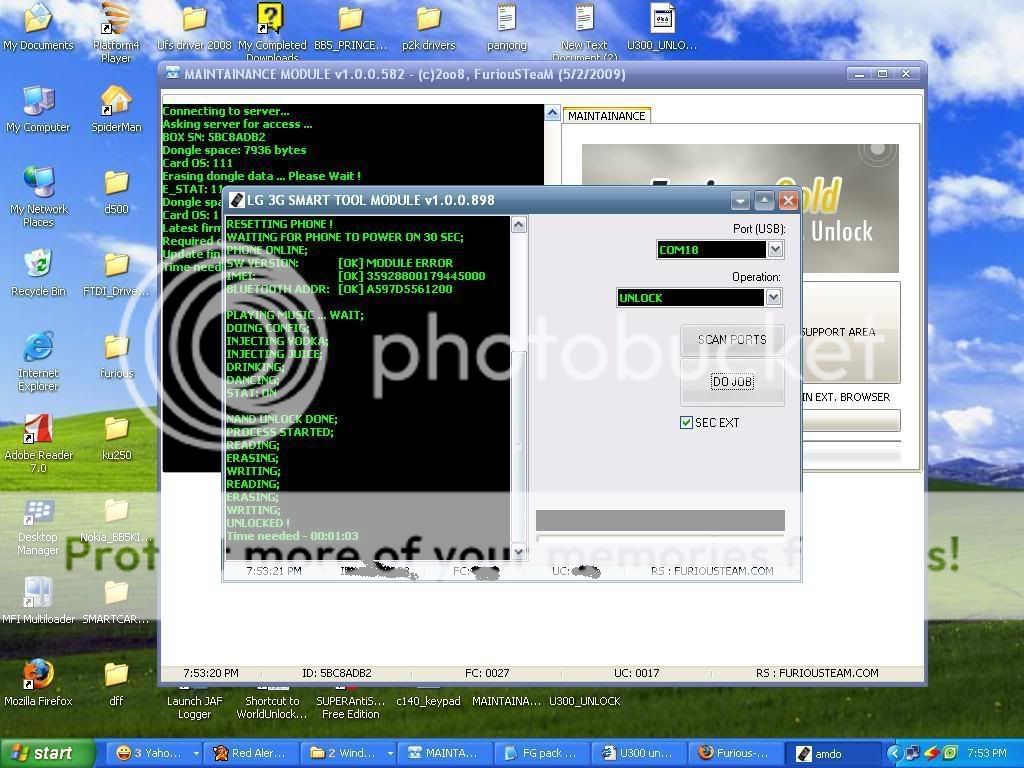Click NAND UNLOCK DONE; log line
The width and height of the screenshot is (1024, 768).
tap(281, 419)
